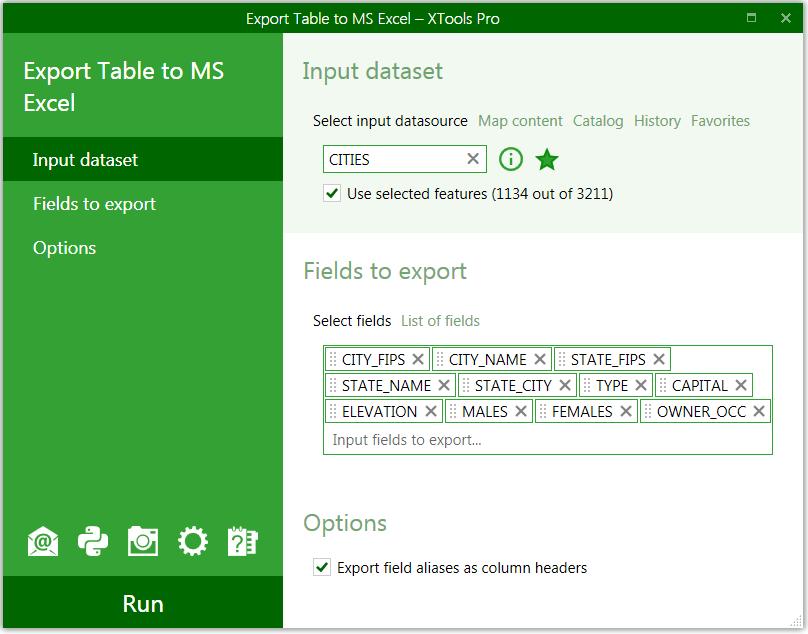This screenshot has height=634, width=808.
Task: Open Options section in sidebar
Action: (143, 247)
